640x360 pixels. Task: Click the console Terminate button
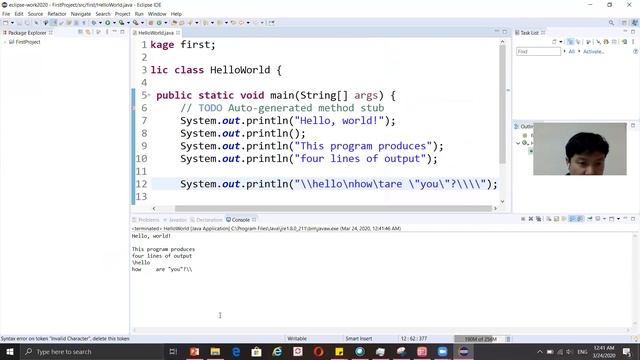pos(523,219)
